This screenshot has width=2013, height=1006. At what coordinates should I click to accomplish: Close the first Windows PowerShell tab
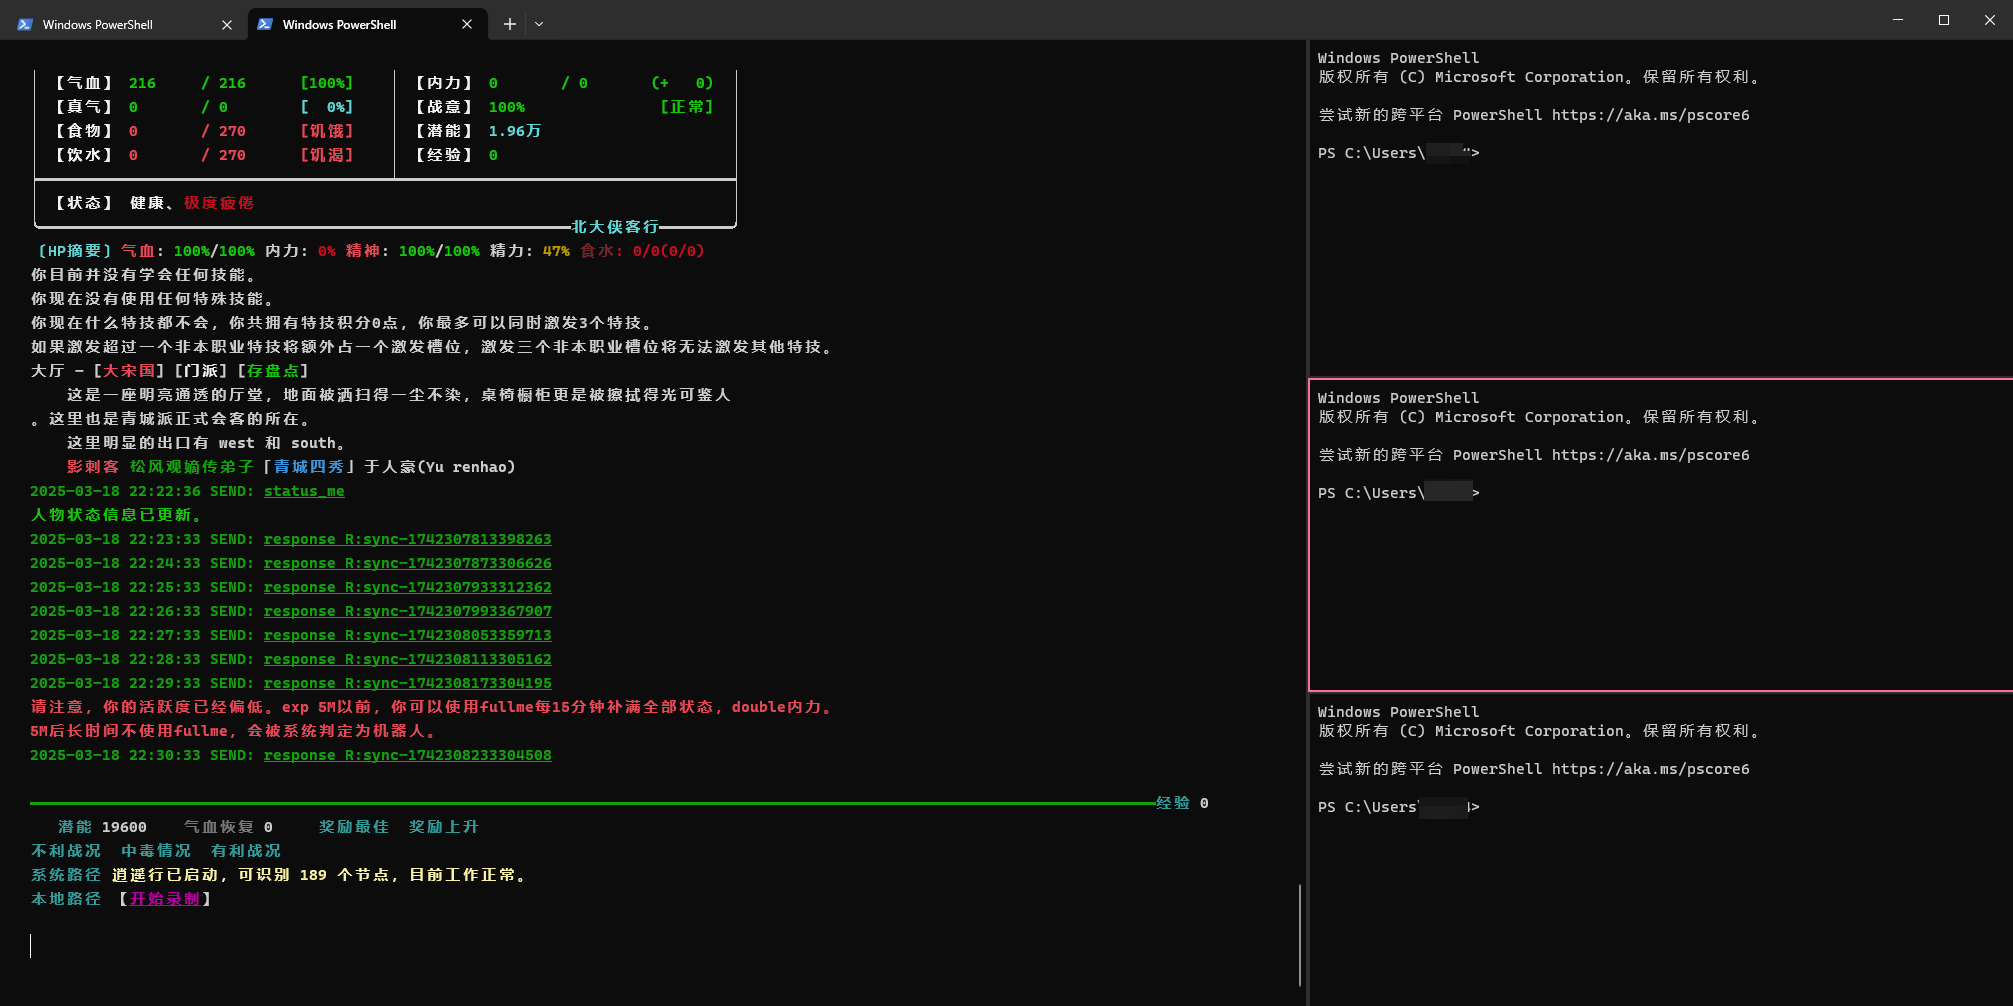(x=227, y=24)
